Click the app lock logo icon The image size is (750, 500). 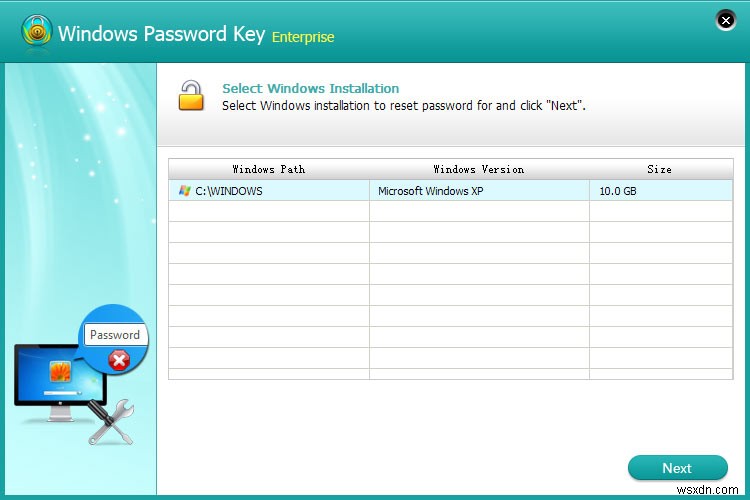pyautogui.click(x=34, y=31)
